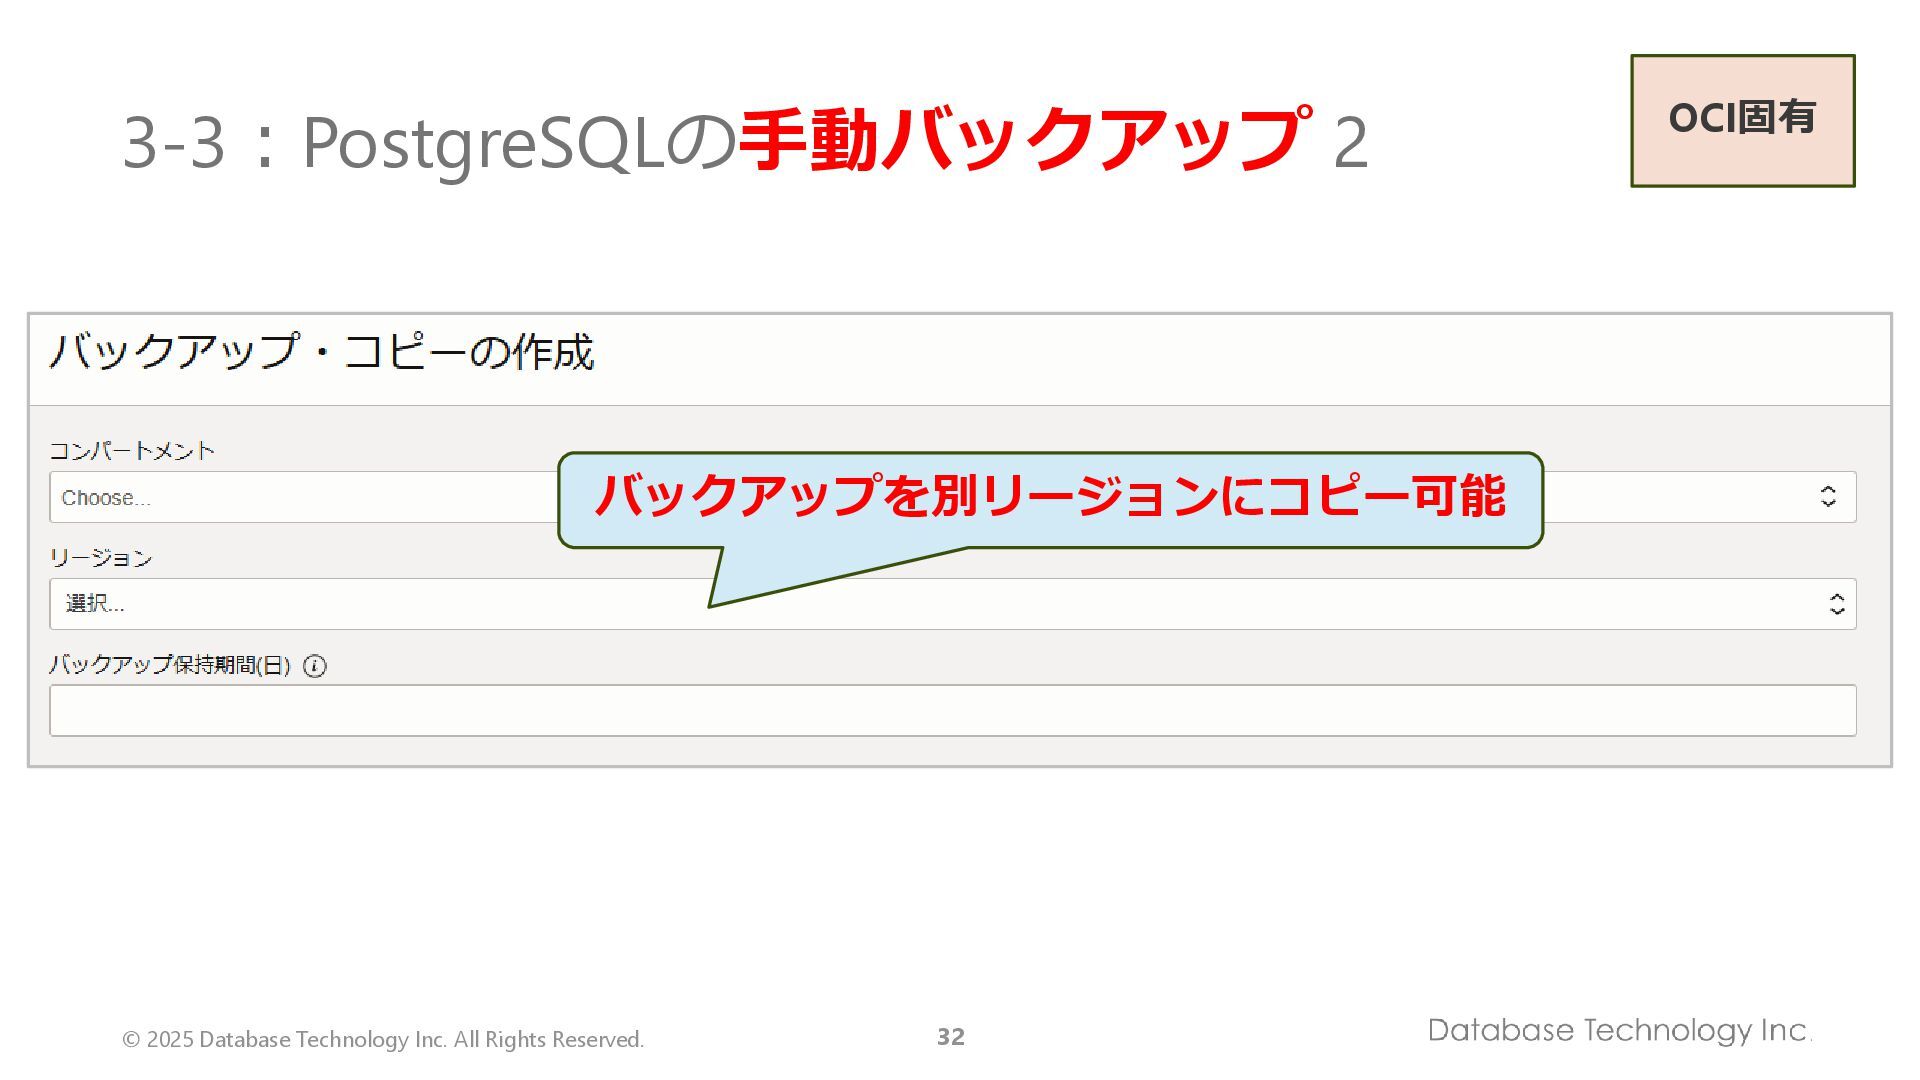Click the © 2025 Database Technology copyright text
Image resolution: width=1920 pixels, height=1080 pixels.
[x=383, y=1040]
